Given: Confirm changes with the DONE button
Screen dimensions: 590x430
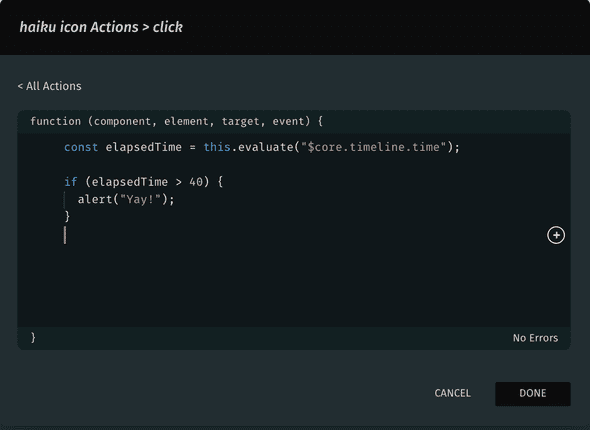Looking at the screenshot, I should pyautogui.click(x=532, y=394).
